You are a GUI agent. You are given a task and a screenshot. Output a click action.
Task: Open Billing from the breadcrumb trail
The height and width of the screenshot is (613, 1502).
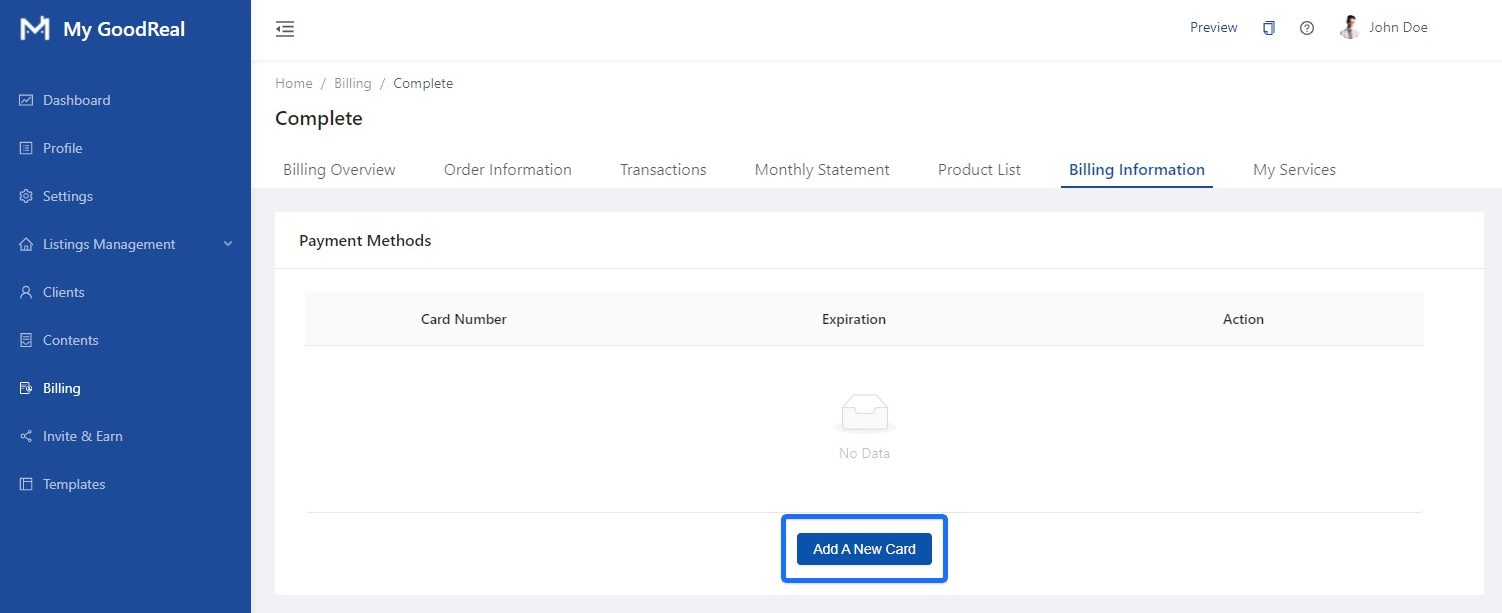352,83
